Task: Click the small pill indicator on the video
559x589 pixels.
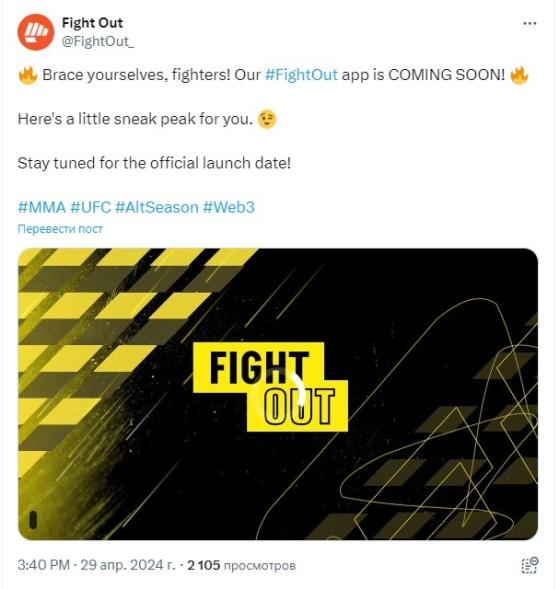Action: click(x=33, y=520)
